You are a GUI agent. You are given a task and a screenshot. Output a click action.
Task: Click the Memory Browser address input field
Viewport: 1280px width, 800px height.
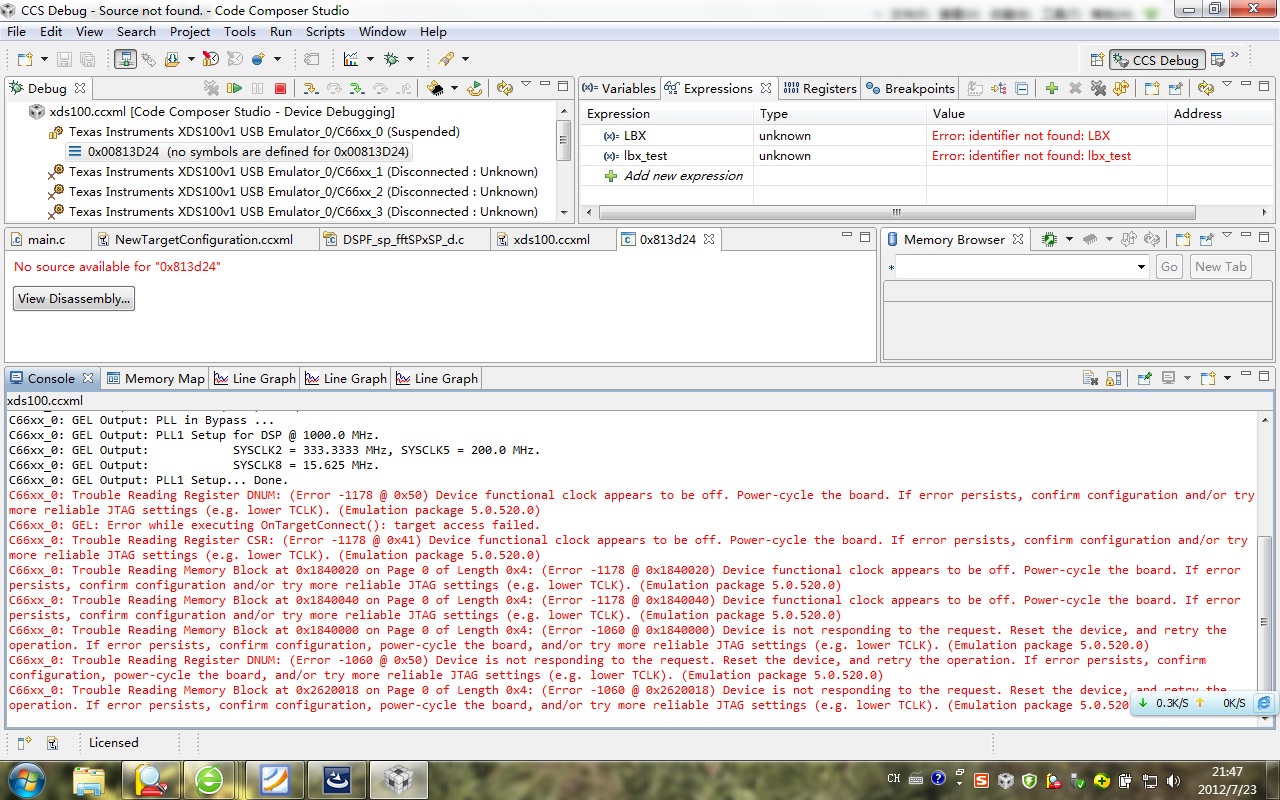pyautogui.click(x=1015, y=267)
